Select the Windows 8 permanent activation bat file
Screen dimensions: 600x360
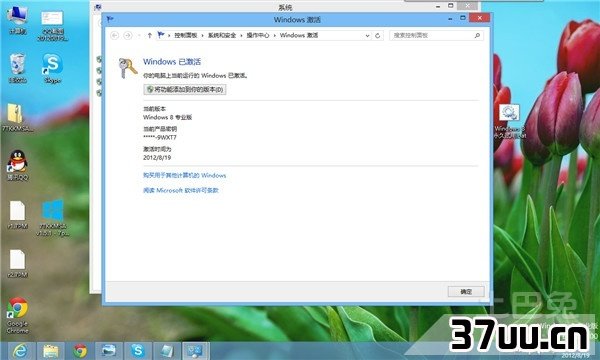click(509, 121)
